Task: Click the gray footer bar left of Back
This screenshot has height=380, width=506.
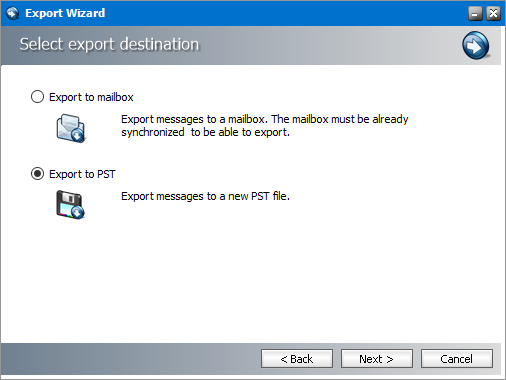Action: 130,359
